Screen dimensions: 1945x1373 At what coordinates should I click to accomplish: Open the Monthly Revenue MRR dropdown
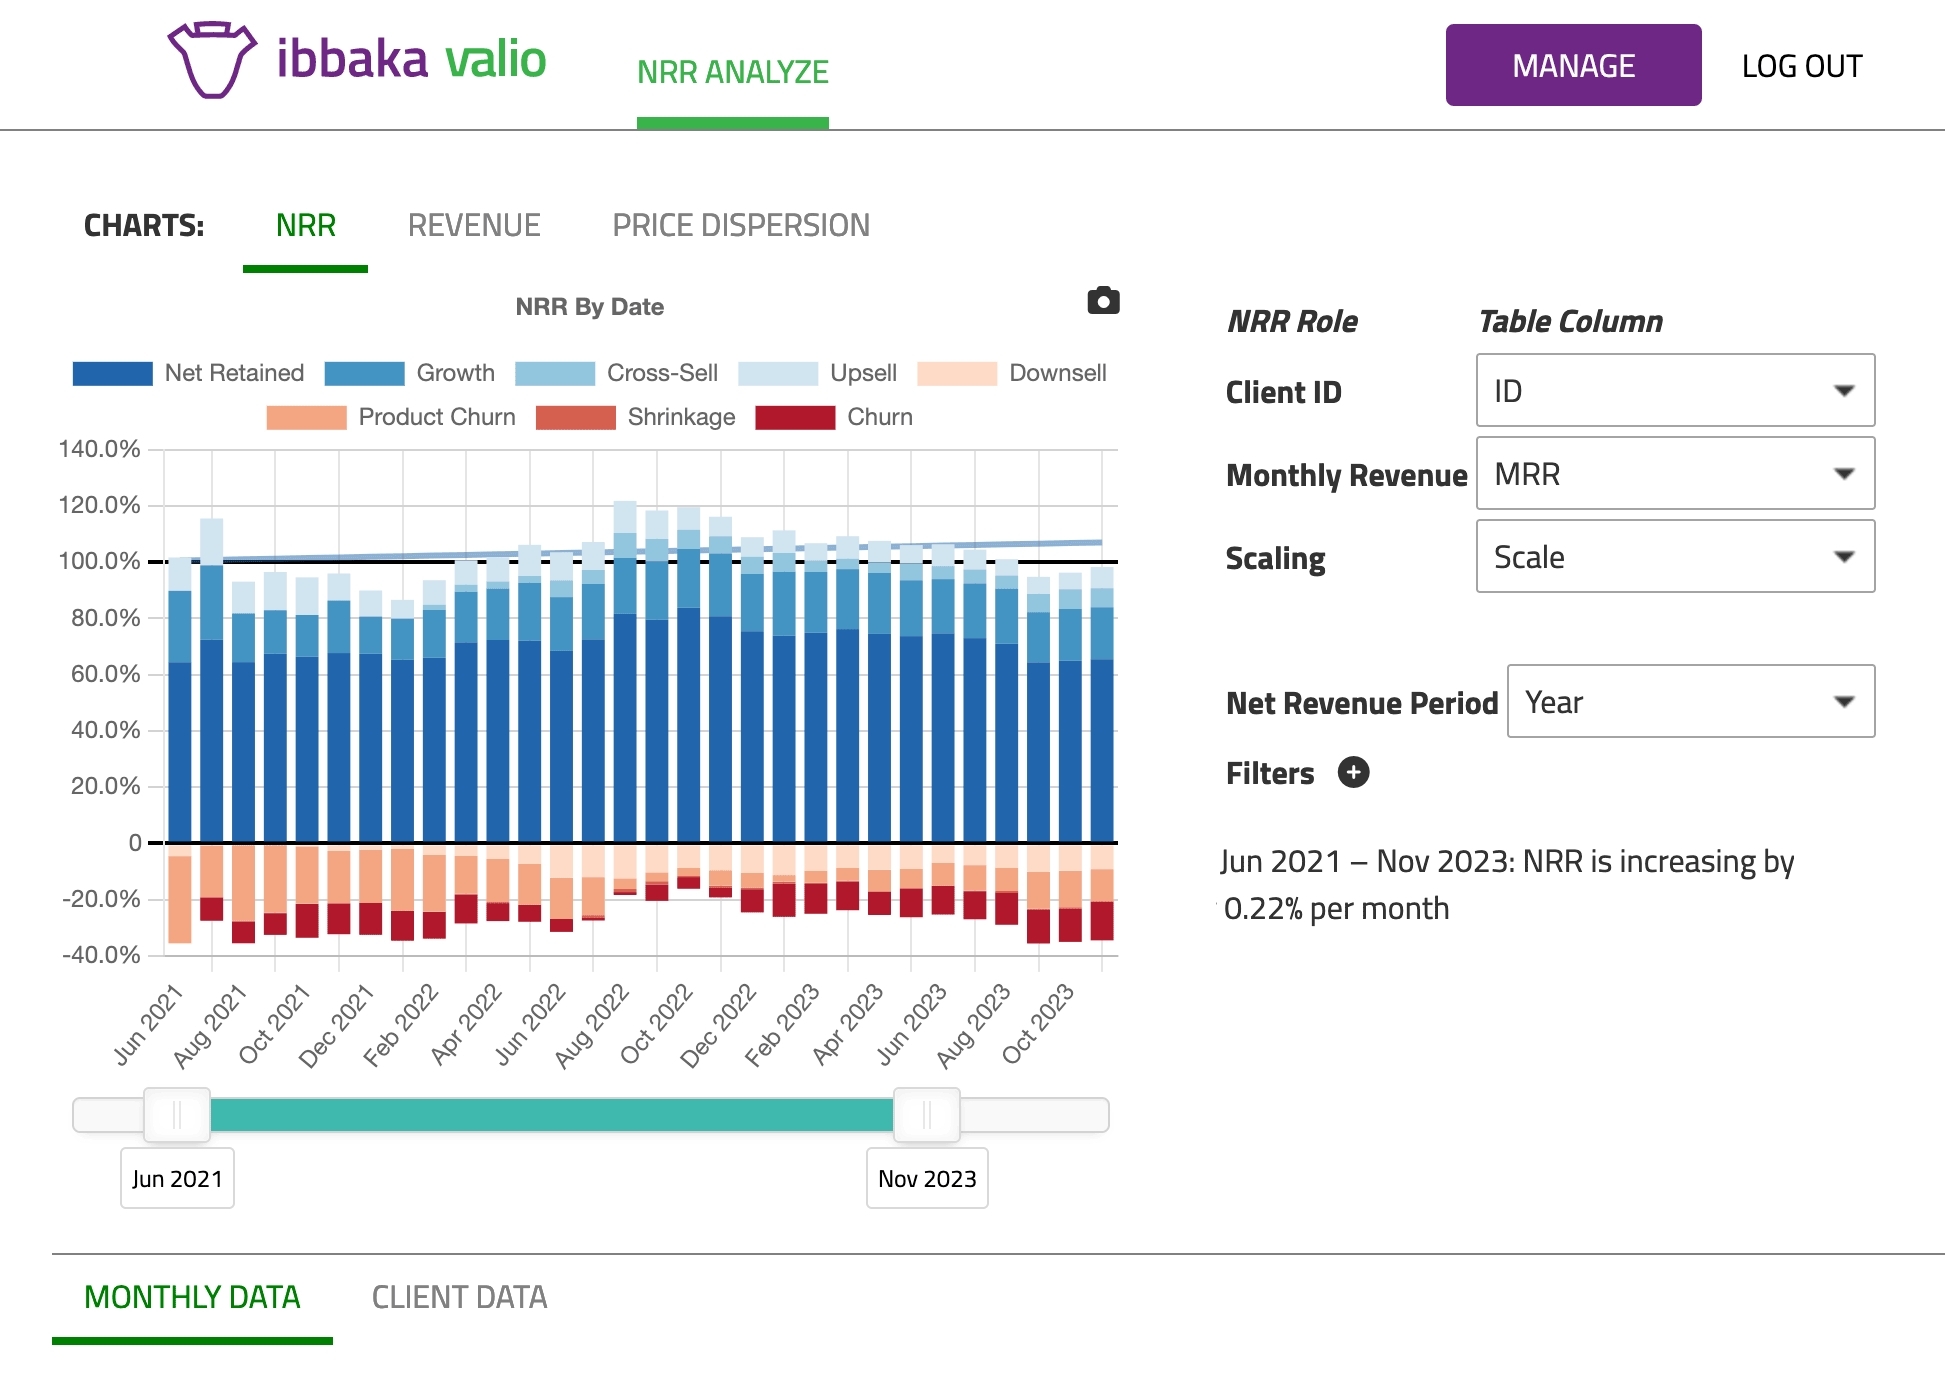[1674, 473]
